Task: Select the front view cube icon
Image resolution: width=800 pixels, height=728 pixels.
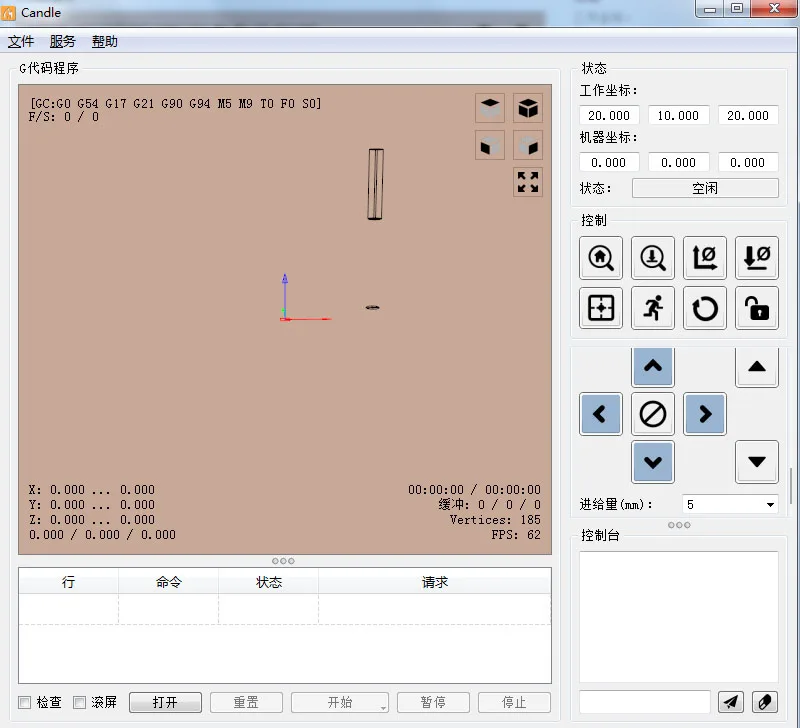Action: pyautogui.click(x=490, y=145)
